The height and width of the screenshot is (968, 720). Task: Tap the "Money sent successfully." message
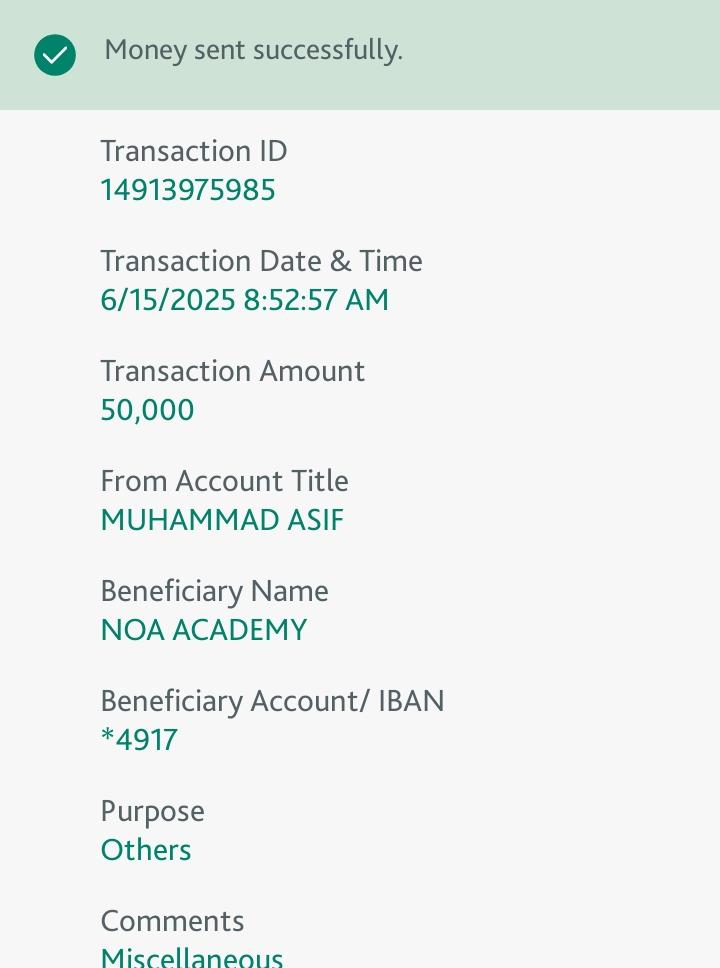point(253,50)
